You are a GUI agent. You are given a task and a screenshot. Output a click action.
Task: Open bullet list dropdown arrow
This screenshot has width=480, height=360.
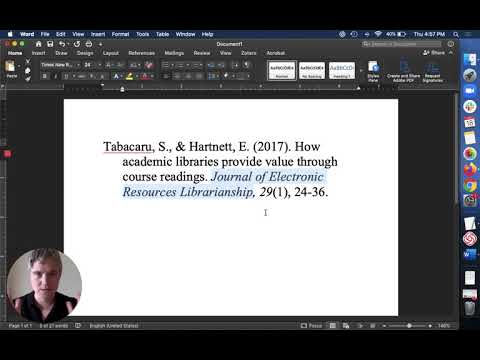pyautogui.click(x=172, y=65)
